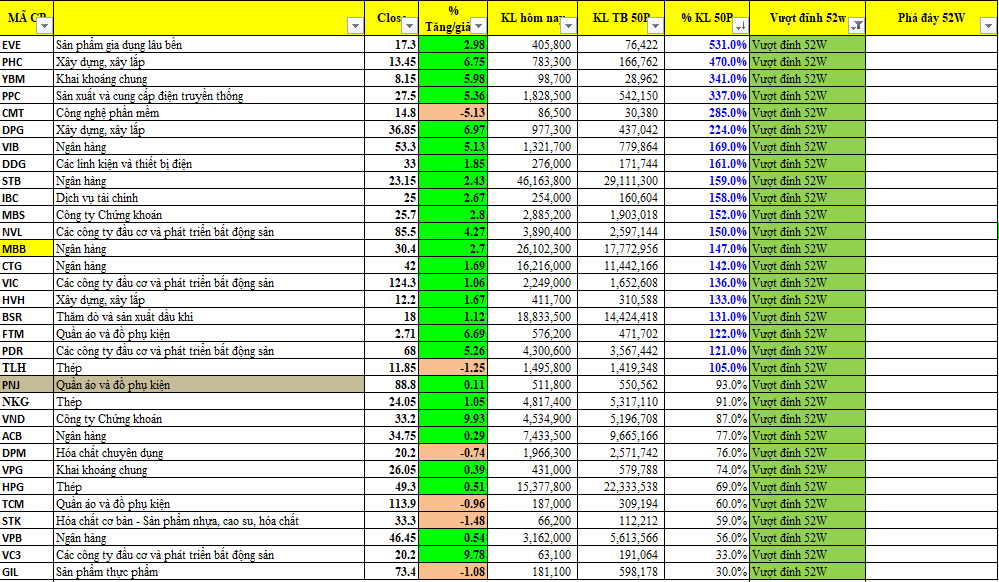This screenshot has width=999, height=582.
Task: Select the empty Phá đáy 52W cell for NVL
Action: coord(931,232)
